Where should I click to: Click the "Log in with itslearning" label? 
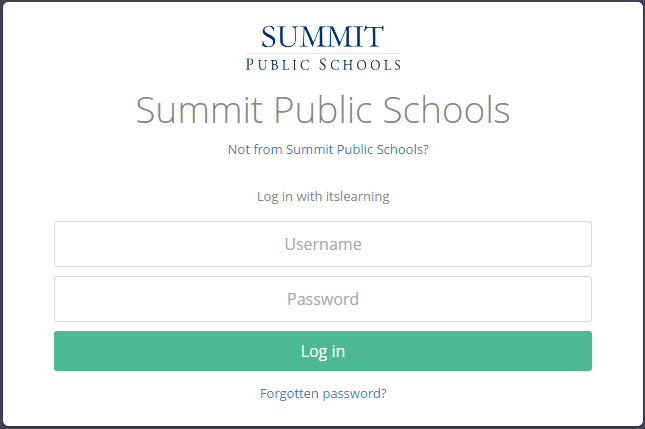pos(323,196)
